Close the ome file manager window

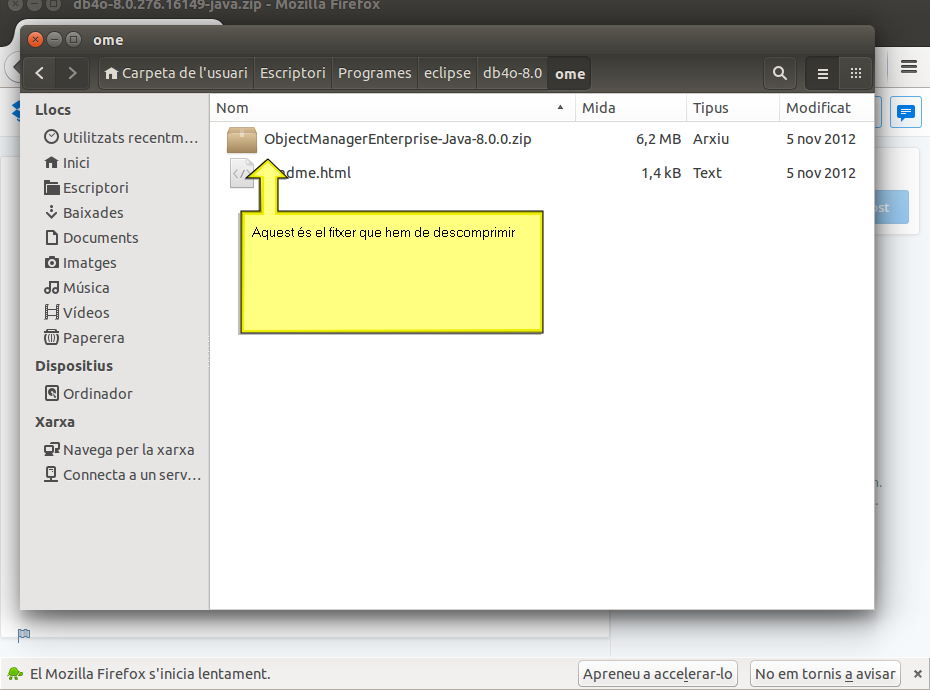(x=36, y=40)
